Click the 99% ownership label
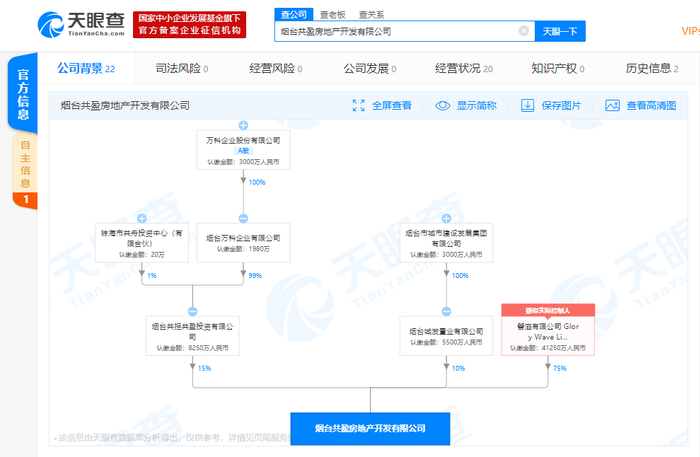This screenshot has height=457, width=700. tap(255, 275)
